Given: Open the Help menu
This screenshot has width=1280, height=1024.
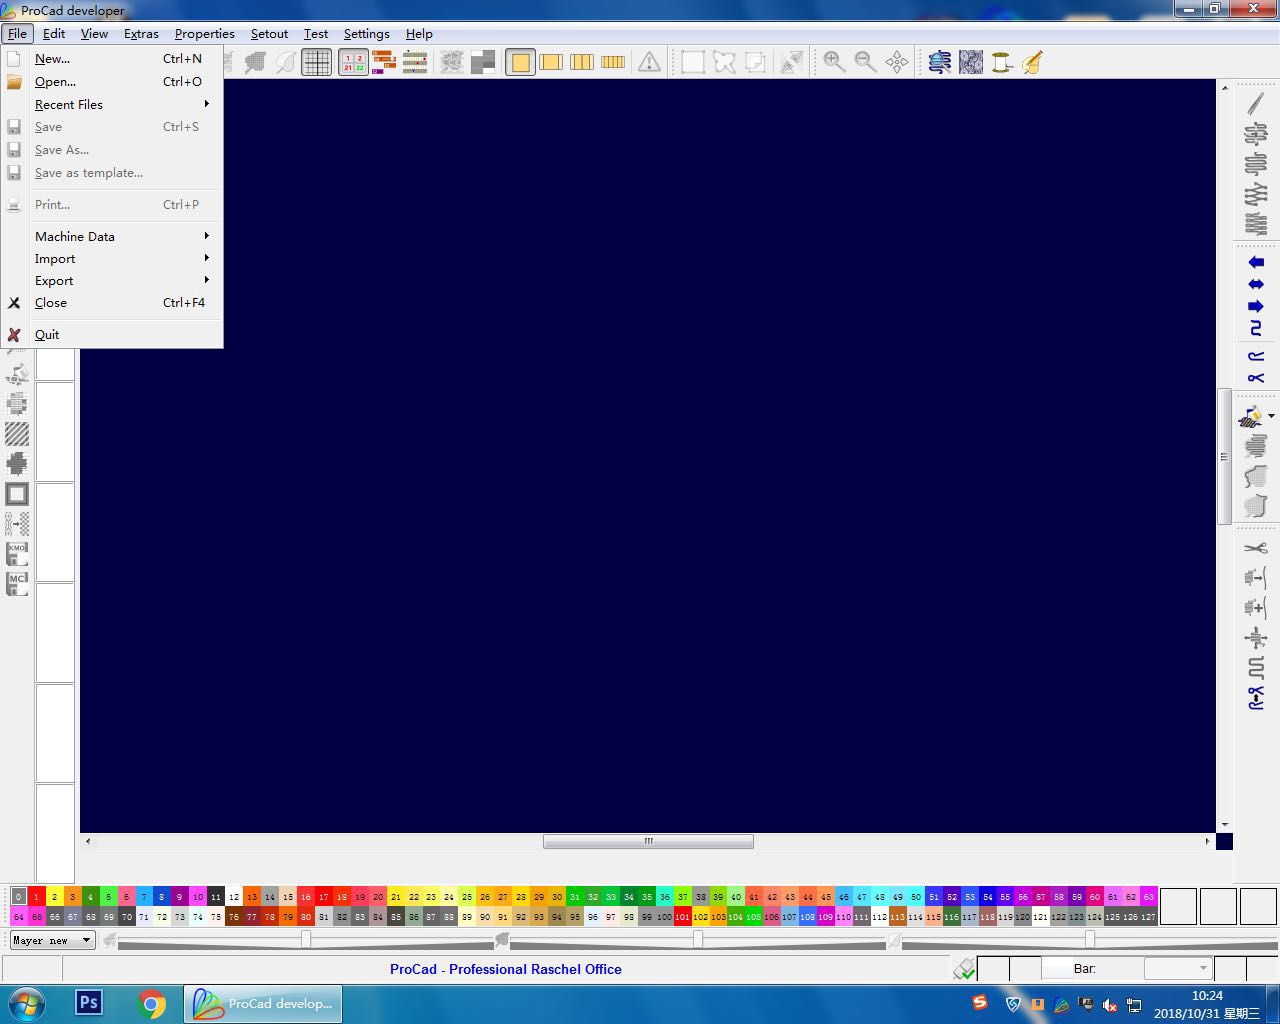Looking at the screenshot, I should click(419, 33).
